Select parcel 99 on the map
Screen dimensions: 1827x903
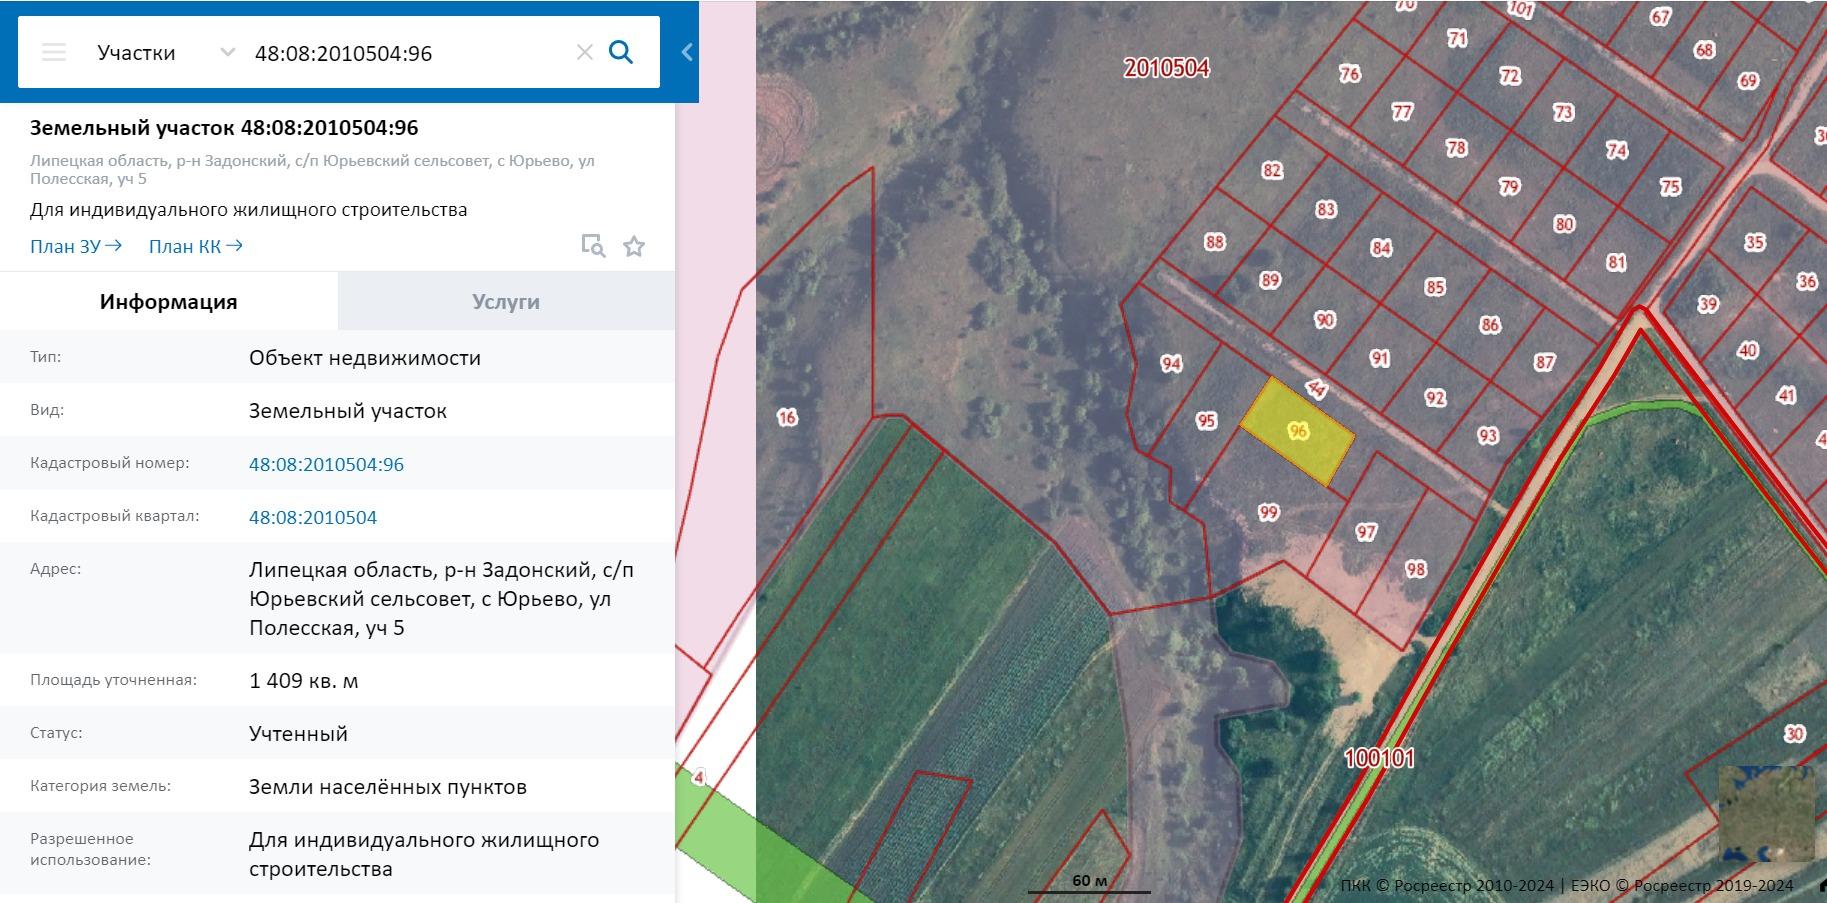click(1268, 513)
